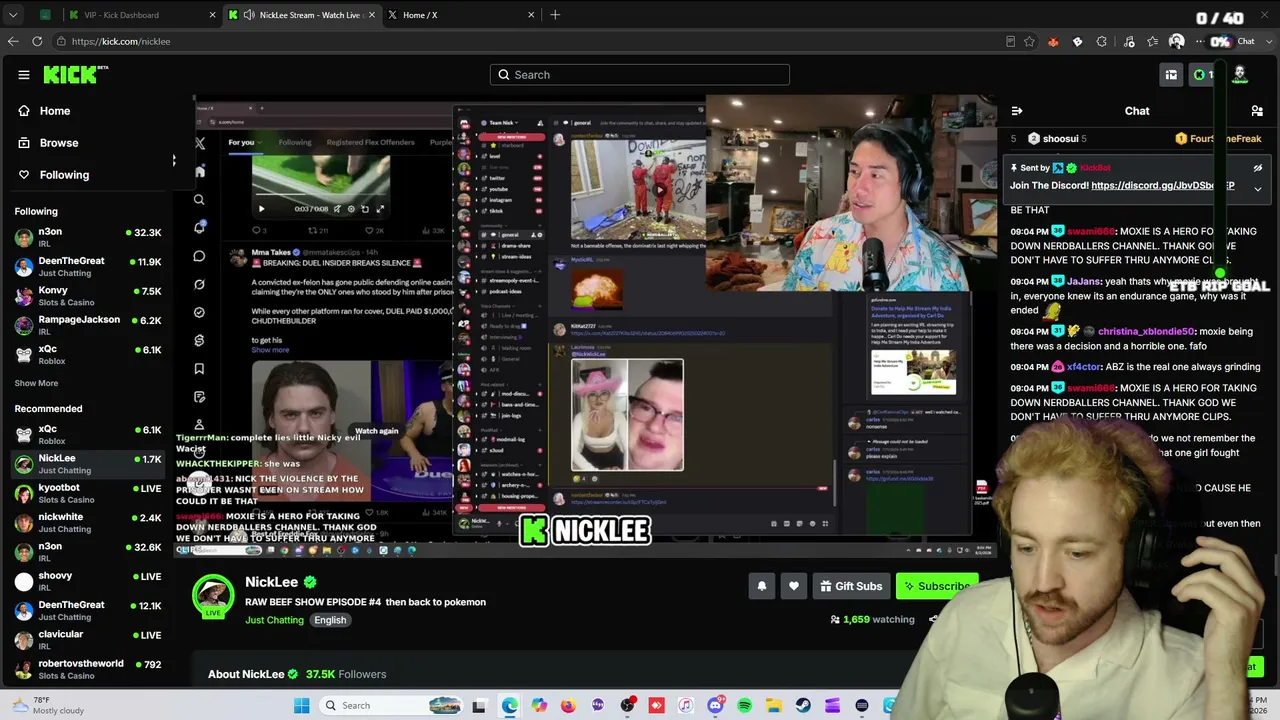The height and width of the screenshot is (720, 1280).
Task: Open NickLee's live profile avatar
Action: coord(213,595)
